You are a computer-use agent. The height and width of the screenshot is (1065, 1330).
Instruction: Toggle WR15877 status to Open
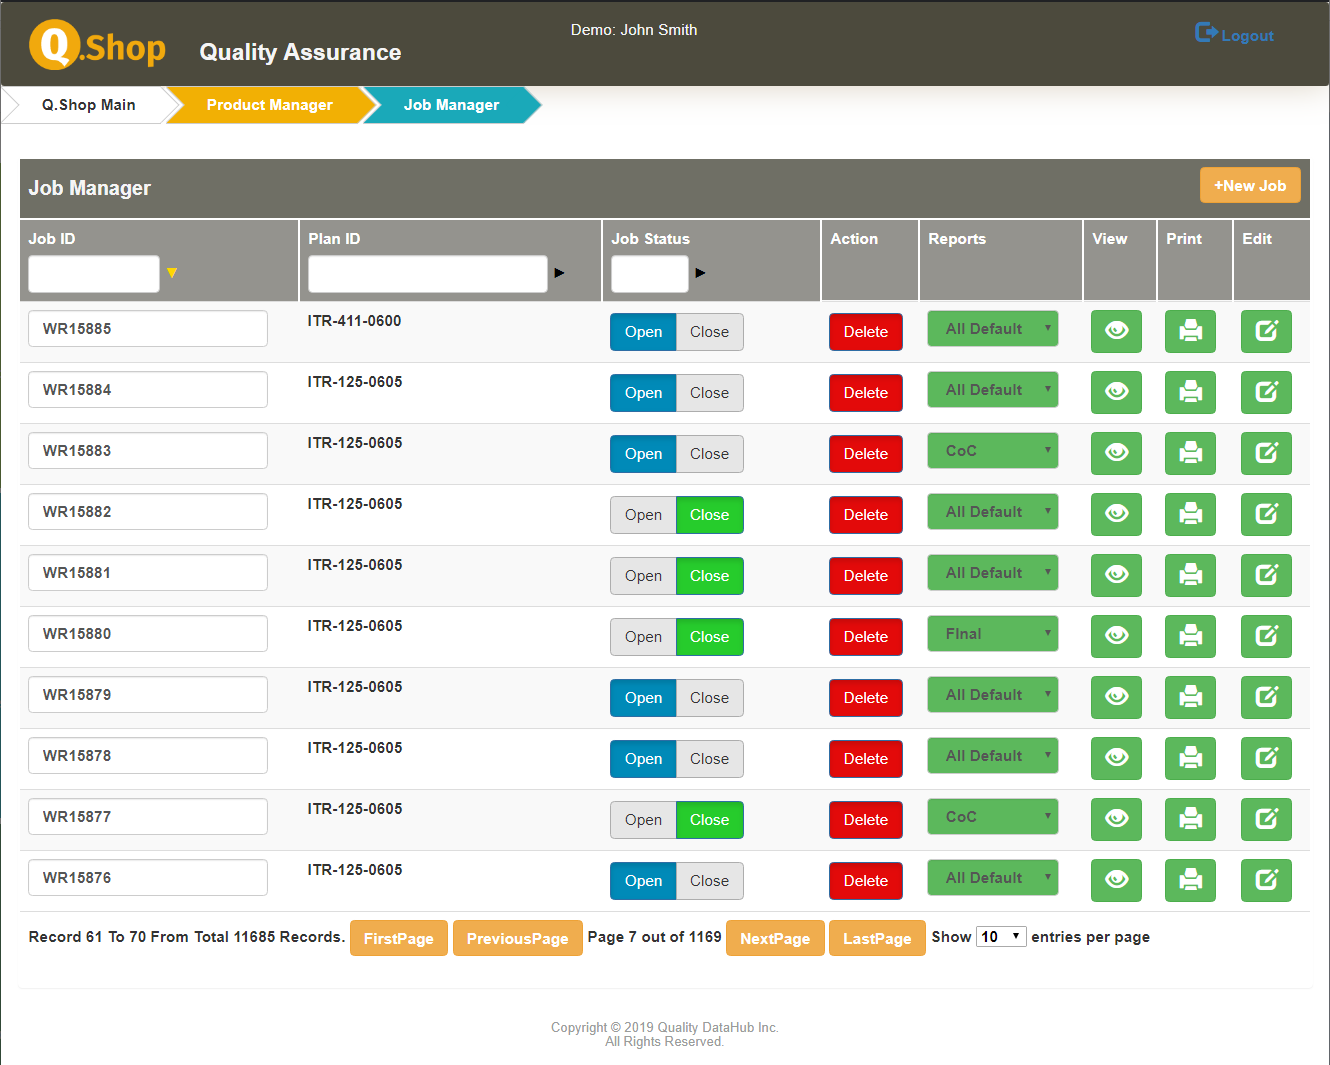pos(643,820)
